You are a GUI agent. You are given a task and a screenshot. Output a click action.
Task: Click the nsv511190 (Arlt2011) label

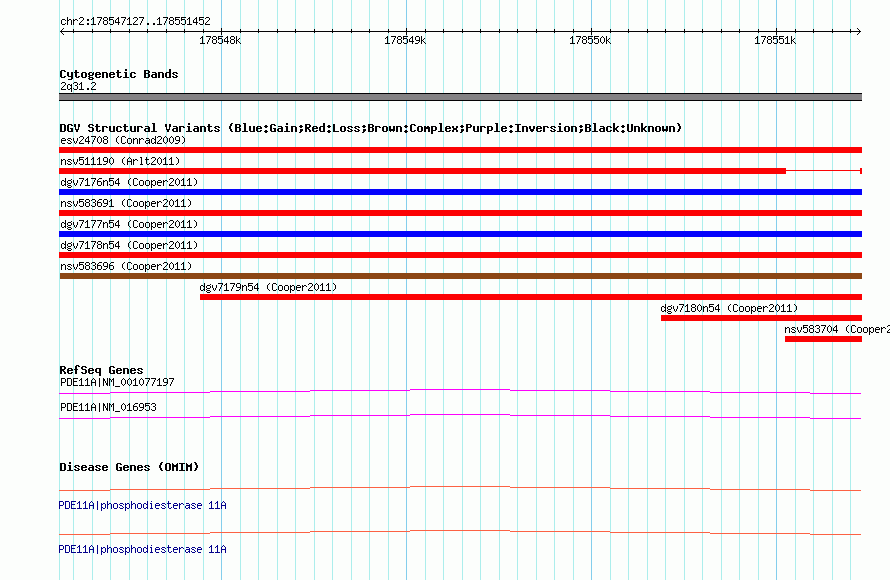point(120,161)
